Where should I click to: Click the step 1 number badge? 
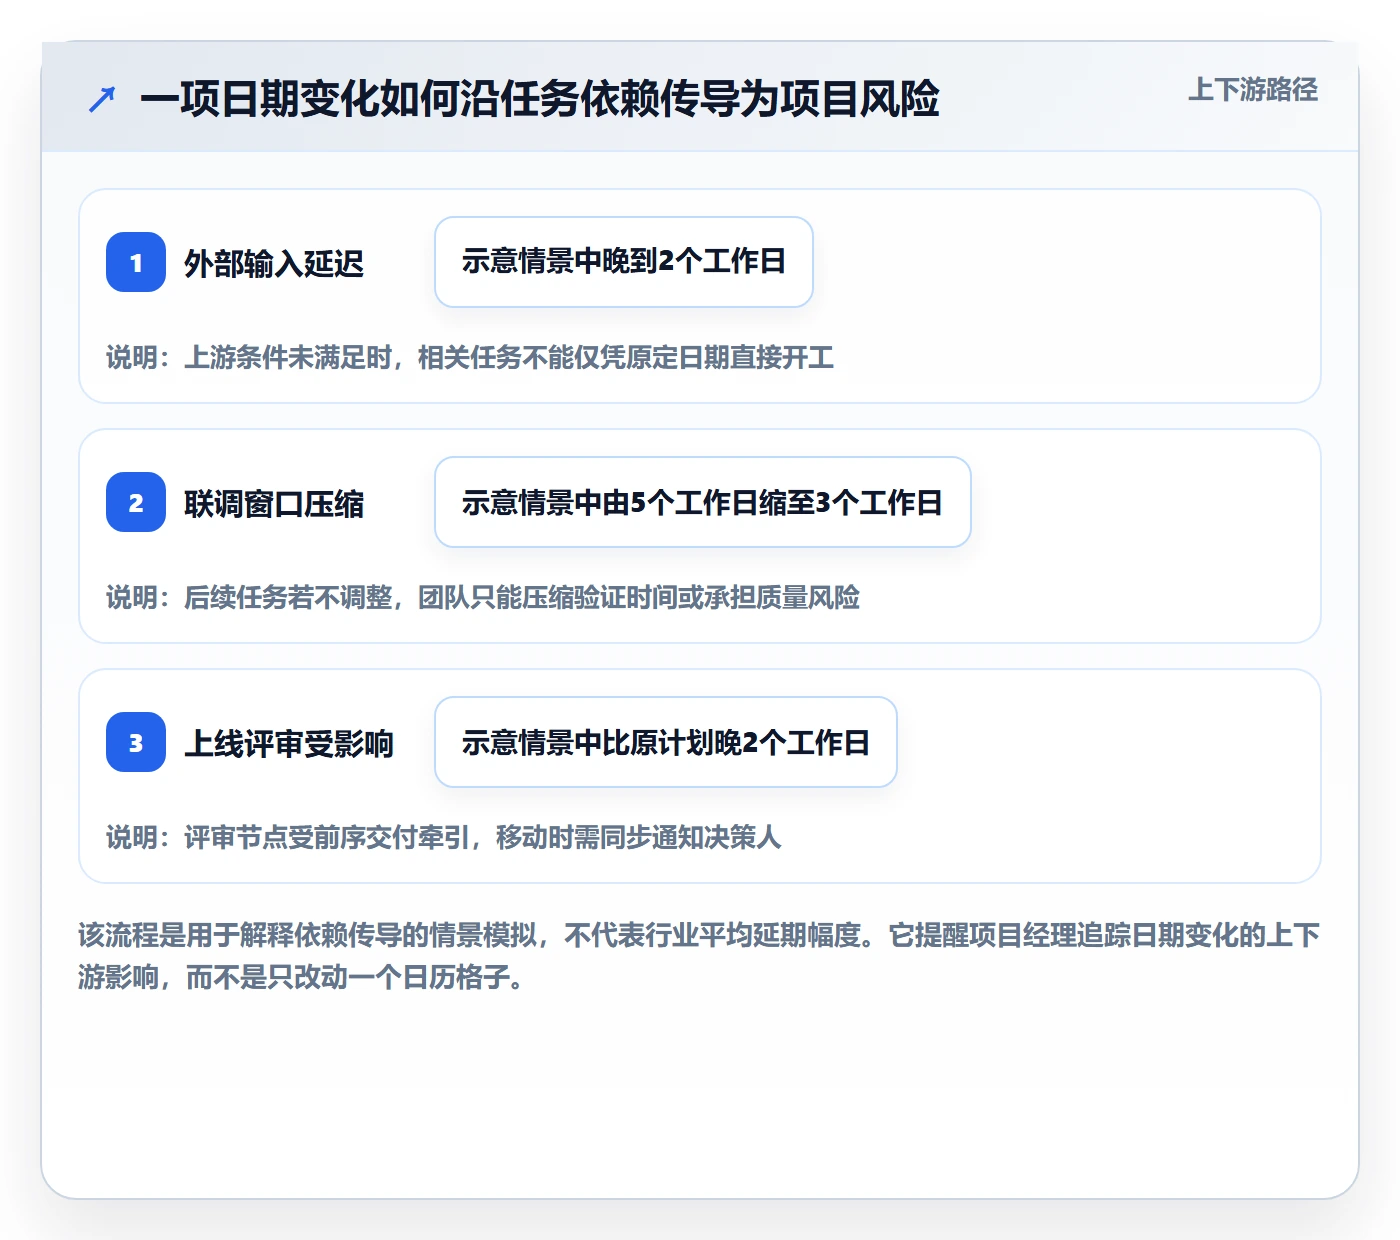(136, 262)
